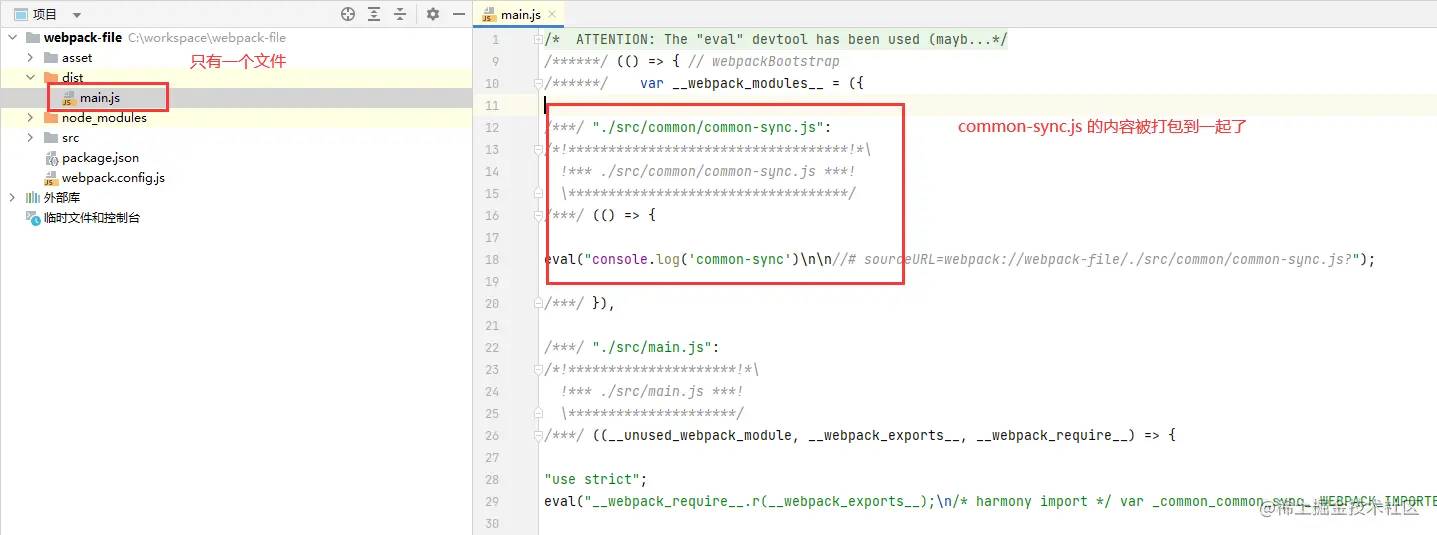1437x535 pixels.
Task: Click !*** ./src/common/common-sync.js comment line 14
Action: tap(708, 172)
